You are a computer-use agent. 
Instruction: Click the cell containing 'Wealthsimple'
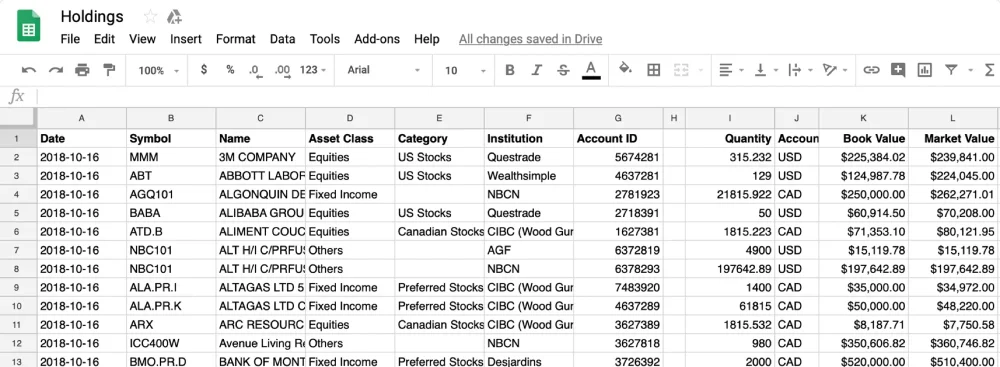[529, 176]
